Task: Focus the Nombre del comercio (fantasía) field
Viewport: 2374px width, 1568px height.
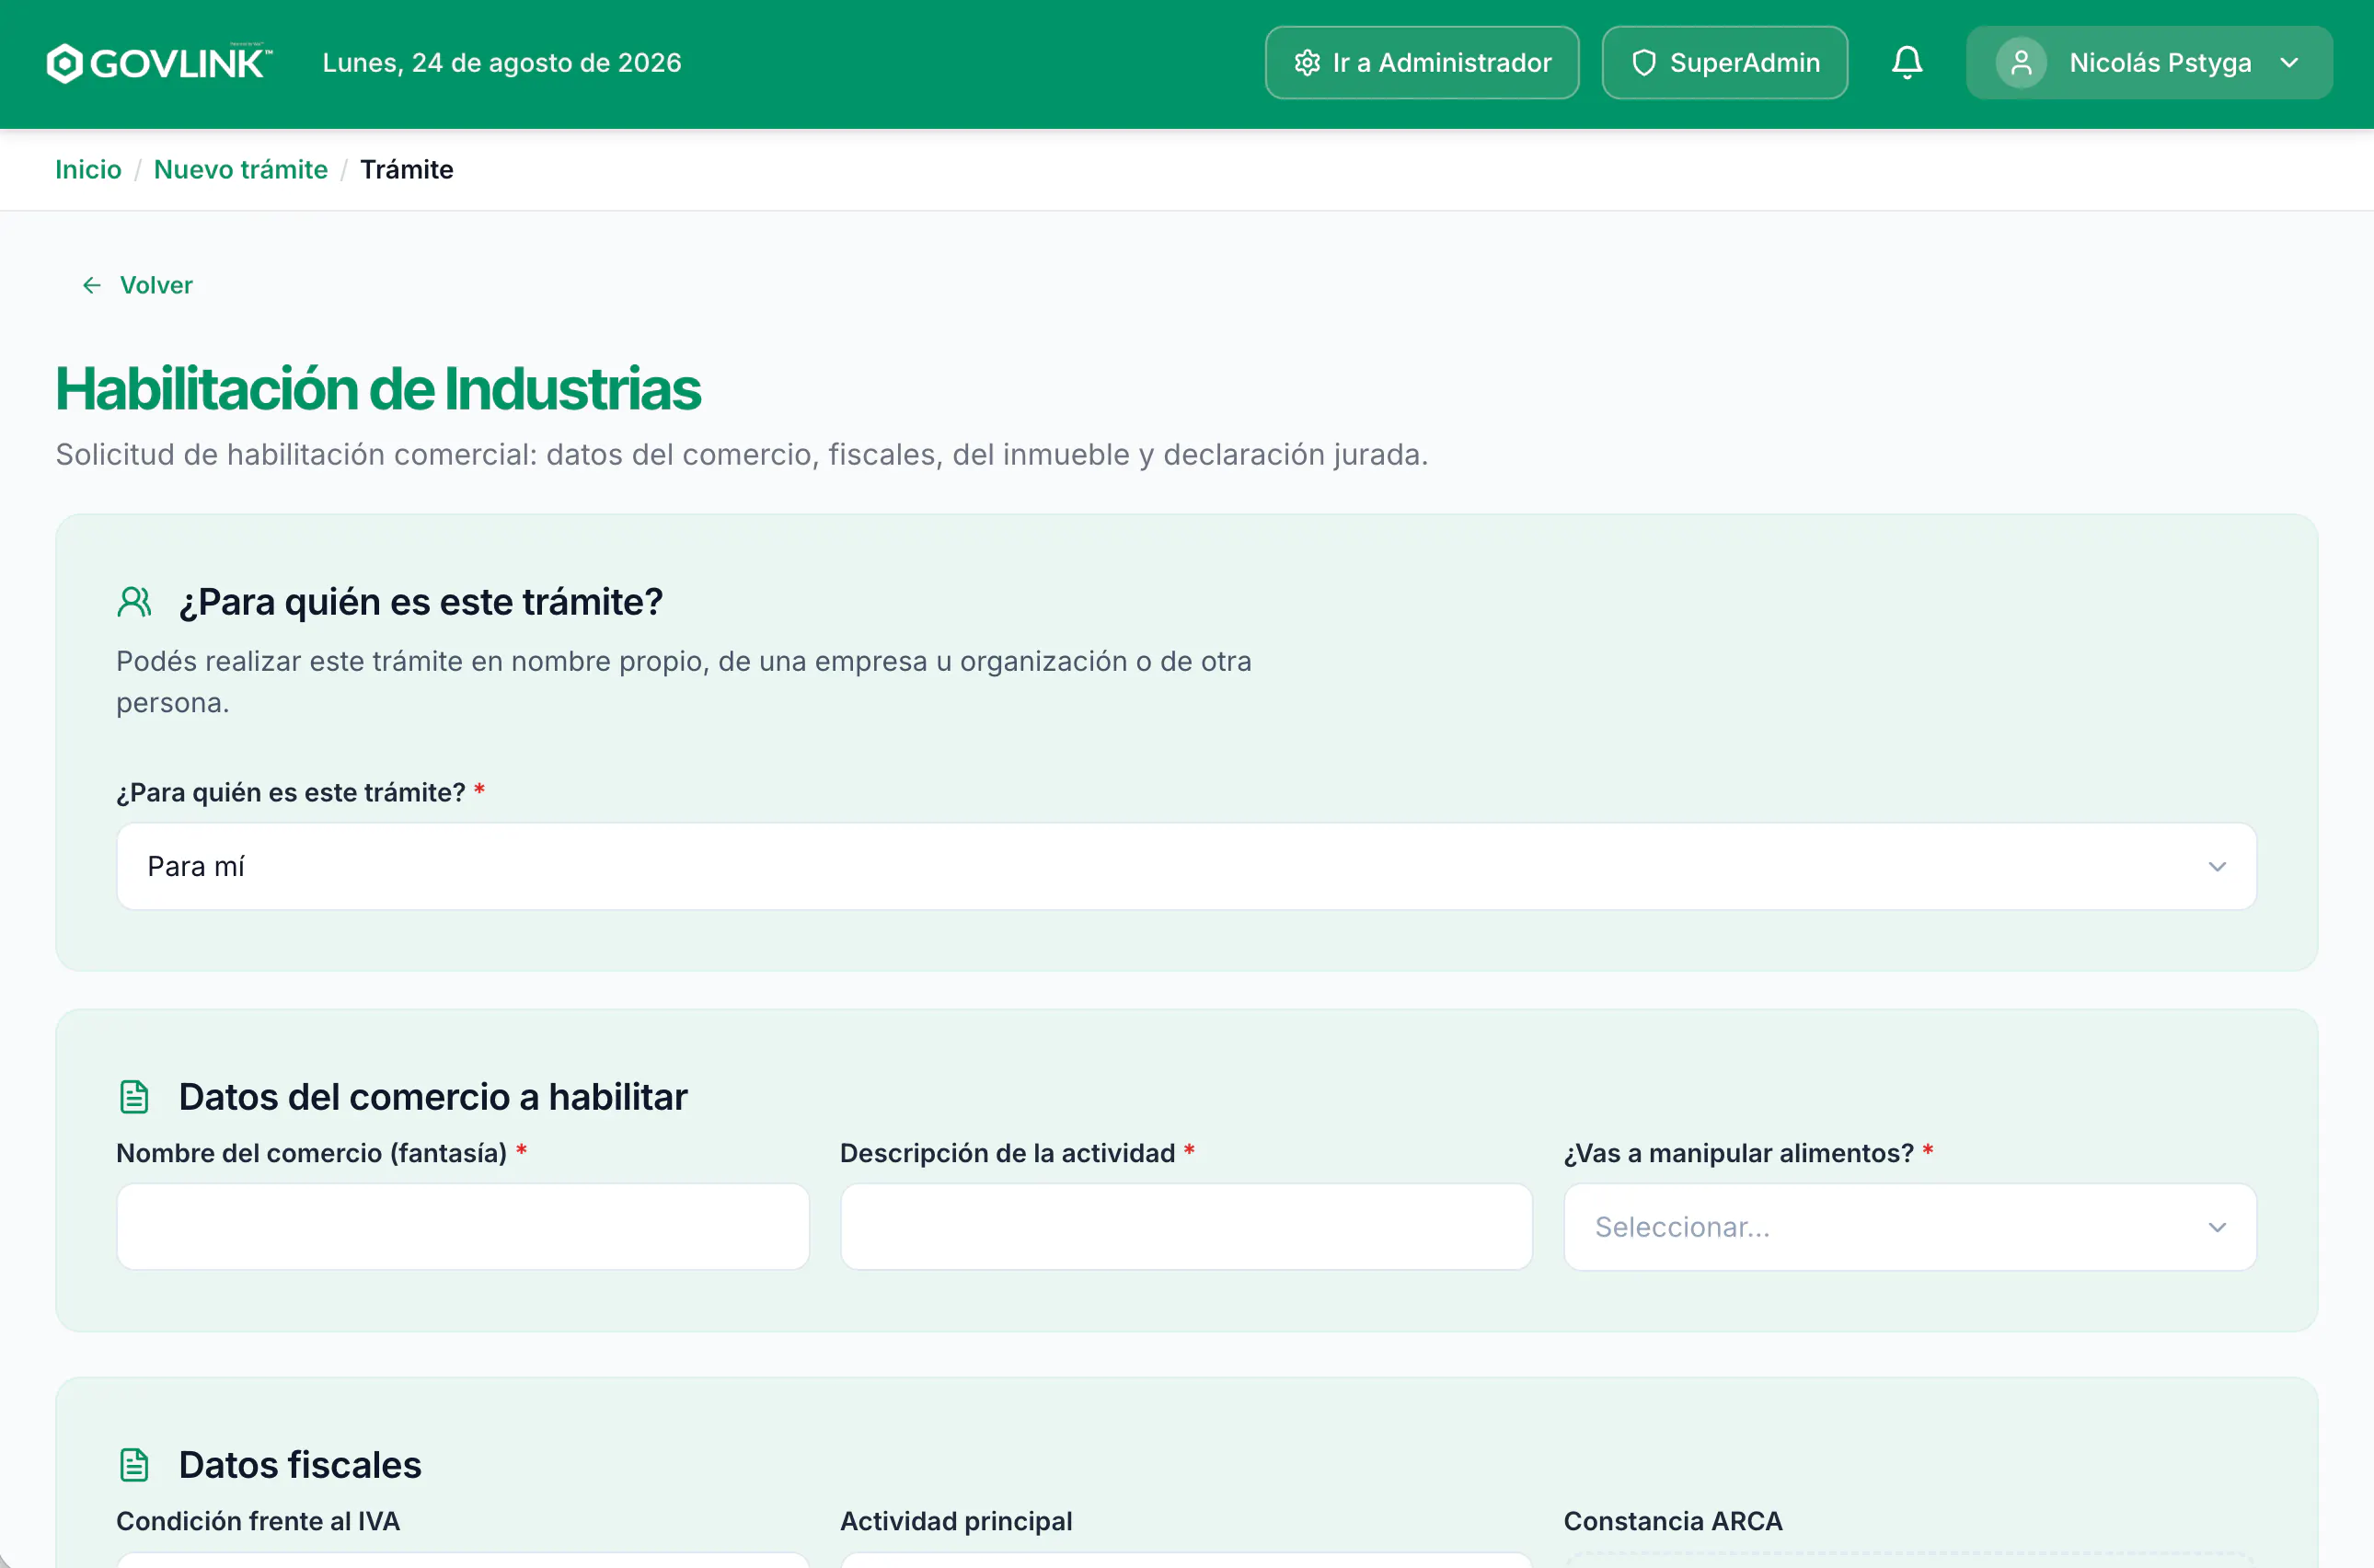Action: click(463, 1227)
